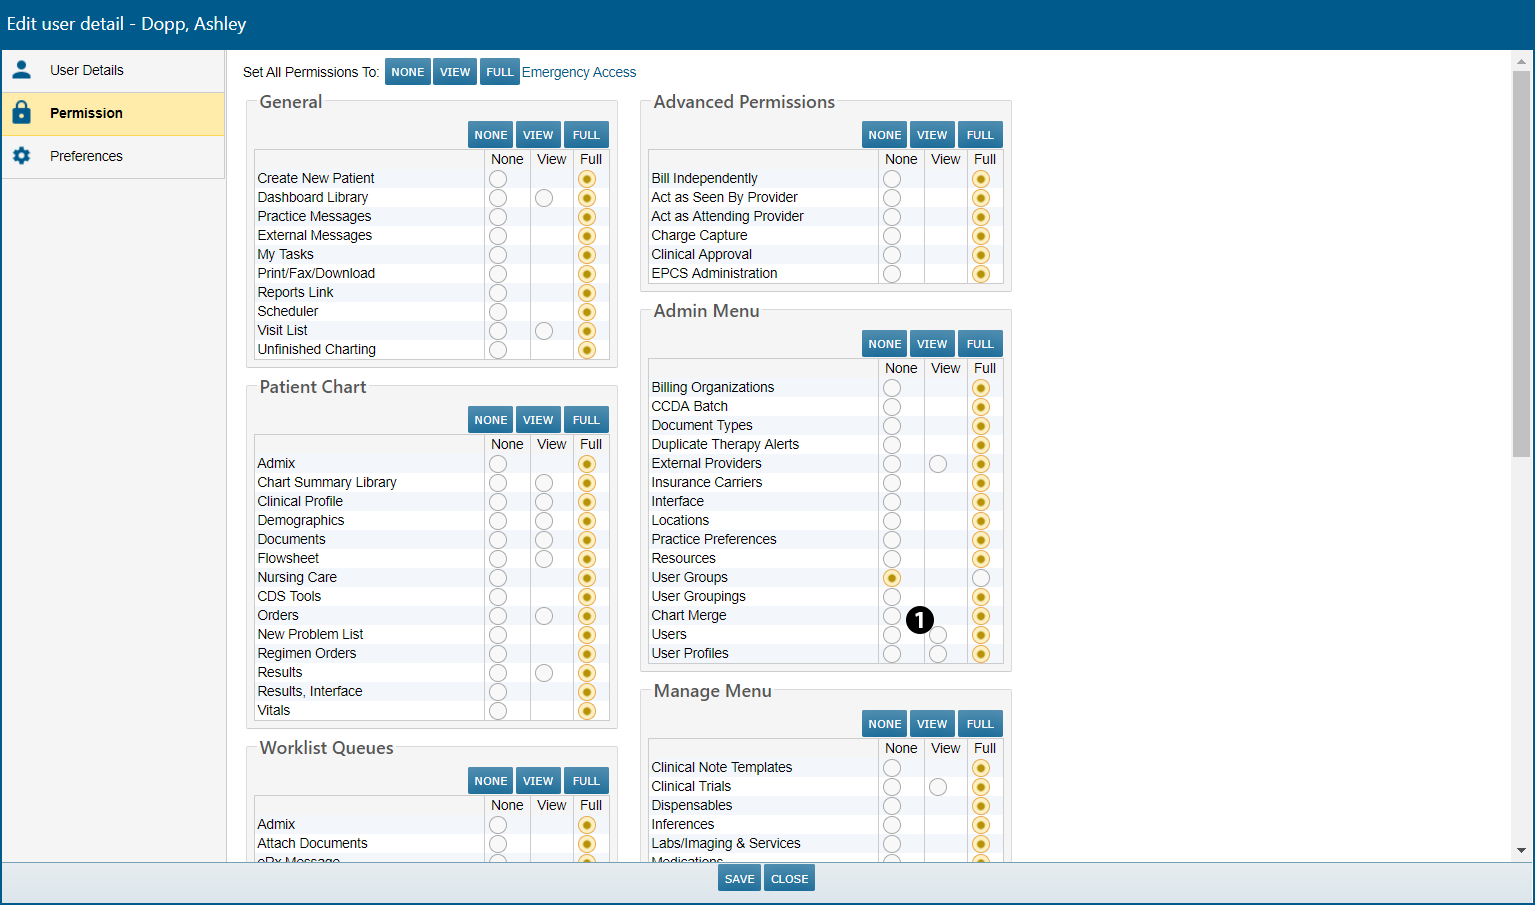Set Clinical Trials to View
The height and width of the screenshot is (905, 1535).
(938, 787)
